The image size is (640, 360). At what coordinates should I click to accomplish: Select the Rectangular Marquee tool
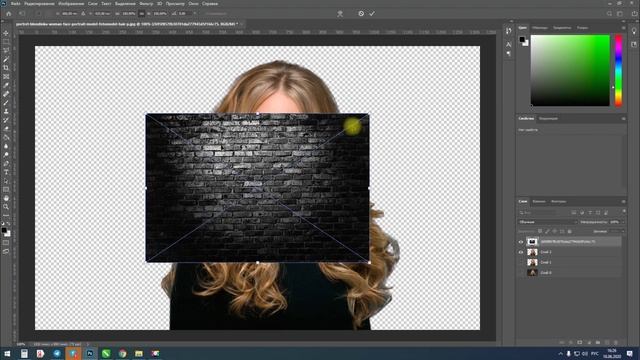[x=6, y=42]
